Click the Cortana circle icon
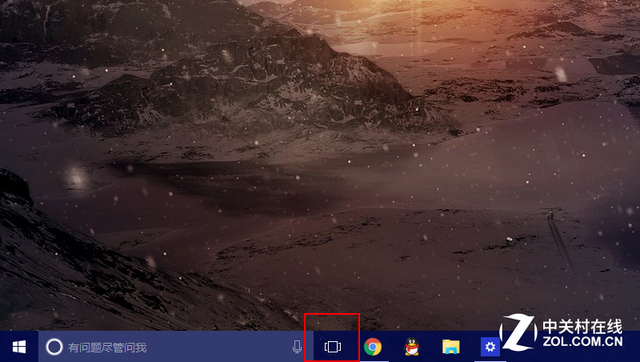 pos(54,347)
